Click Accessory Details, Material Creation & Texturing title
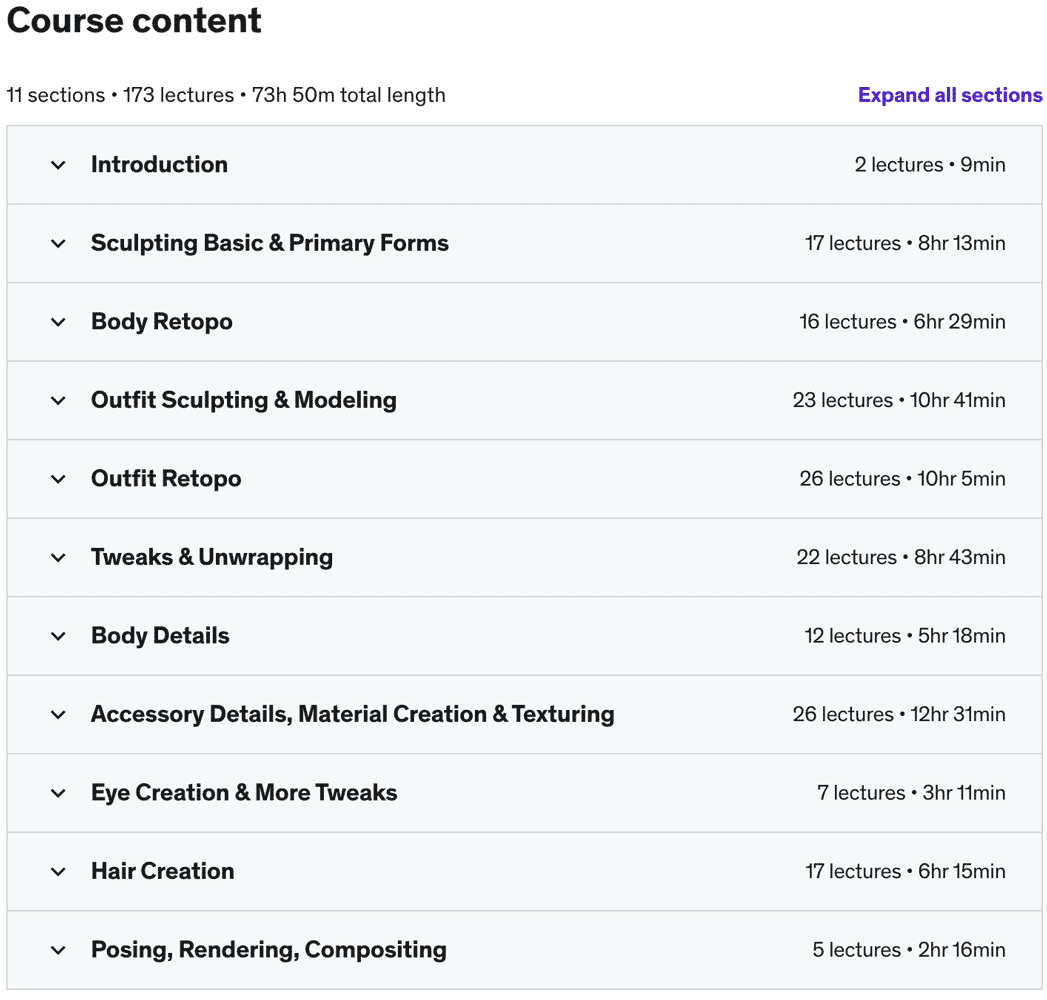This screenshot has height=1000, width=1047. [x=352, y=714]
